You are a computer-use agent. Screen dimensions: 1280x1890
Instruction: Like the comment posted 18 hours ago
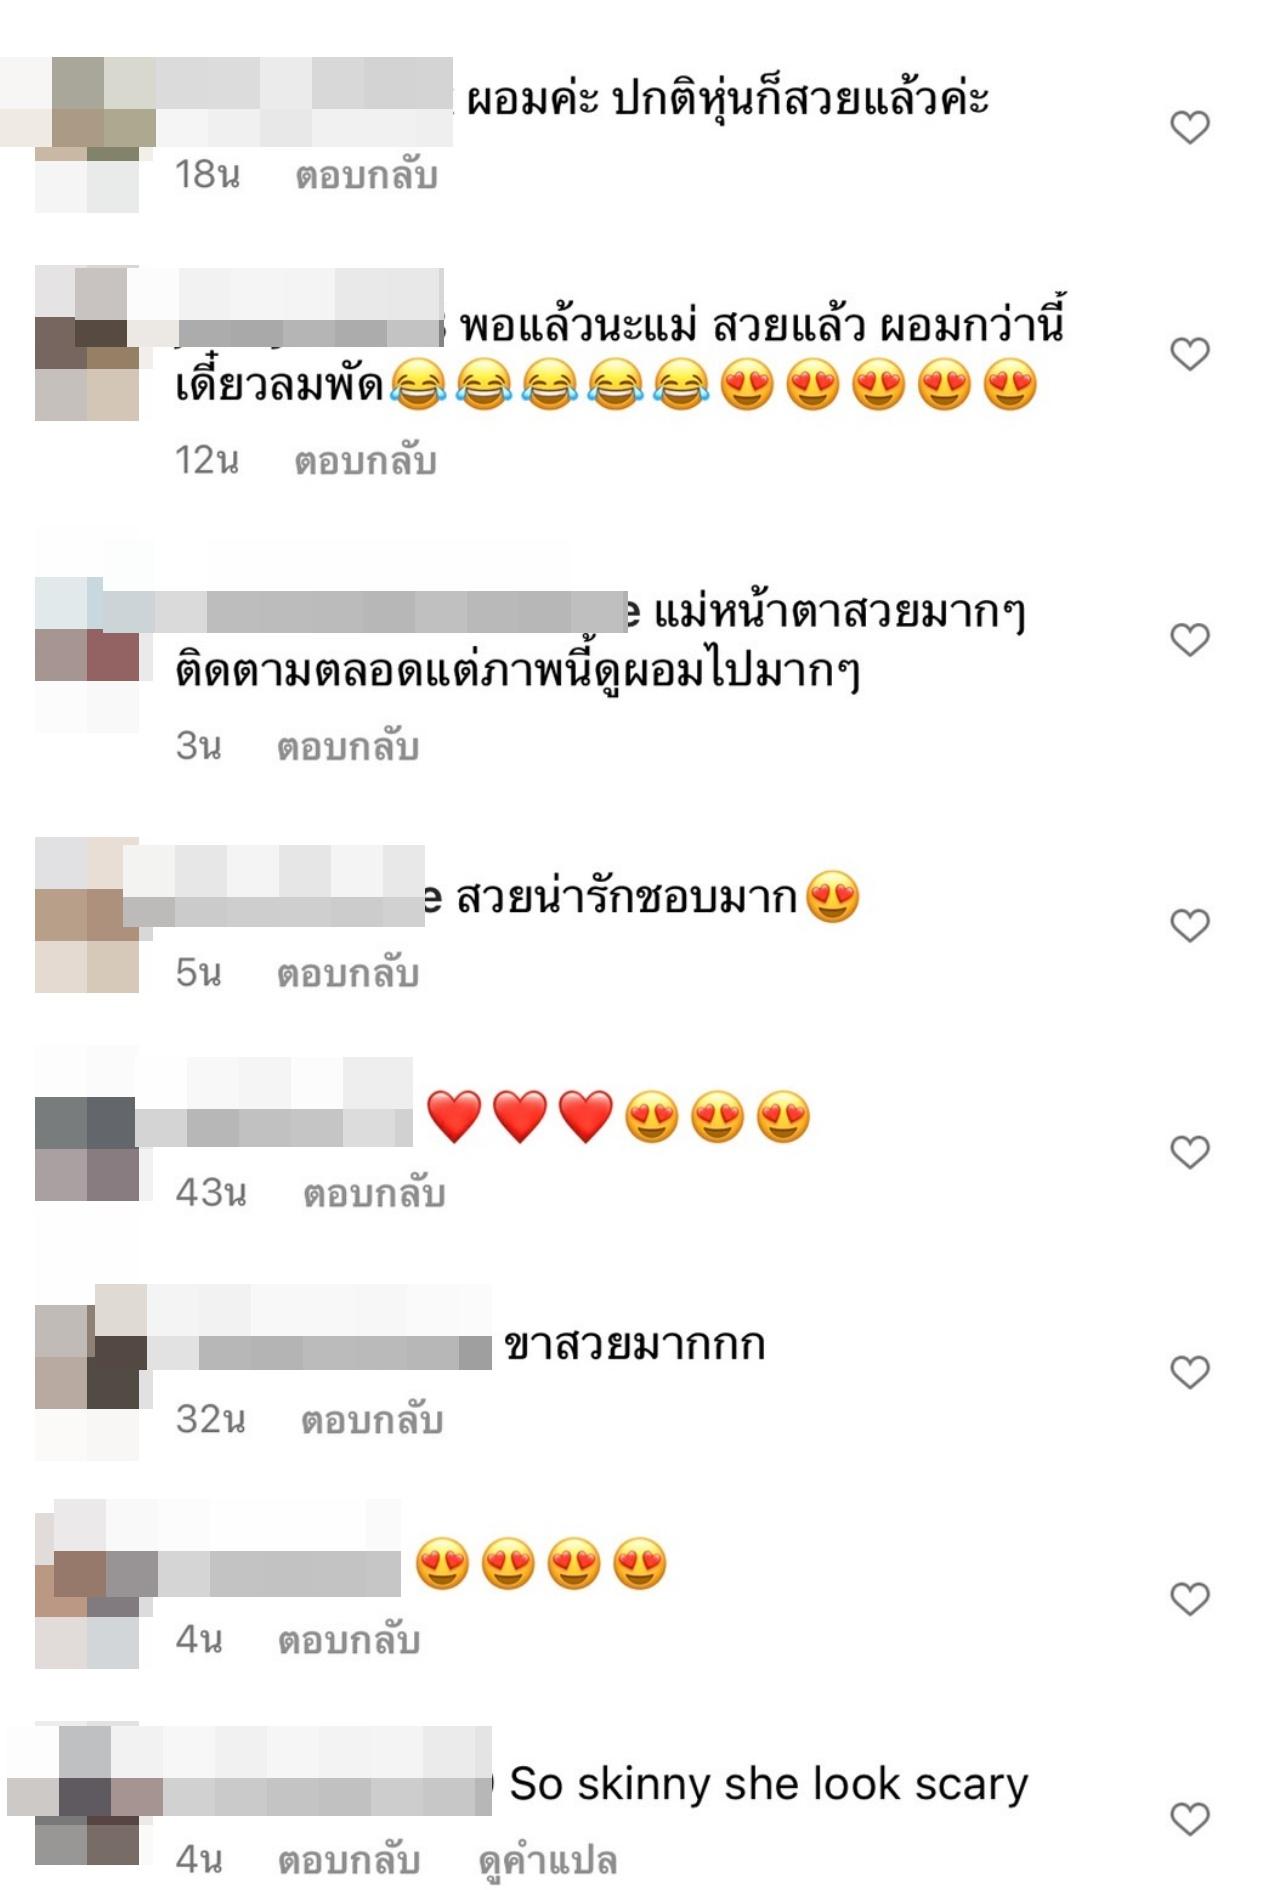1190,127
